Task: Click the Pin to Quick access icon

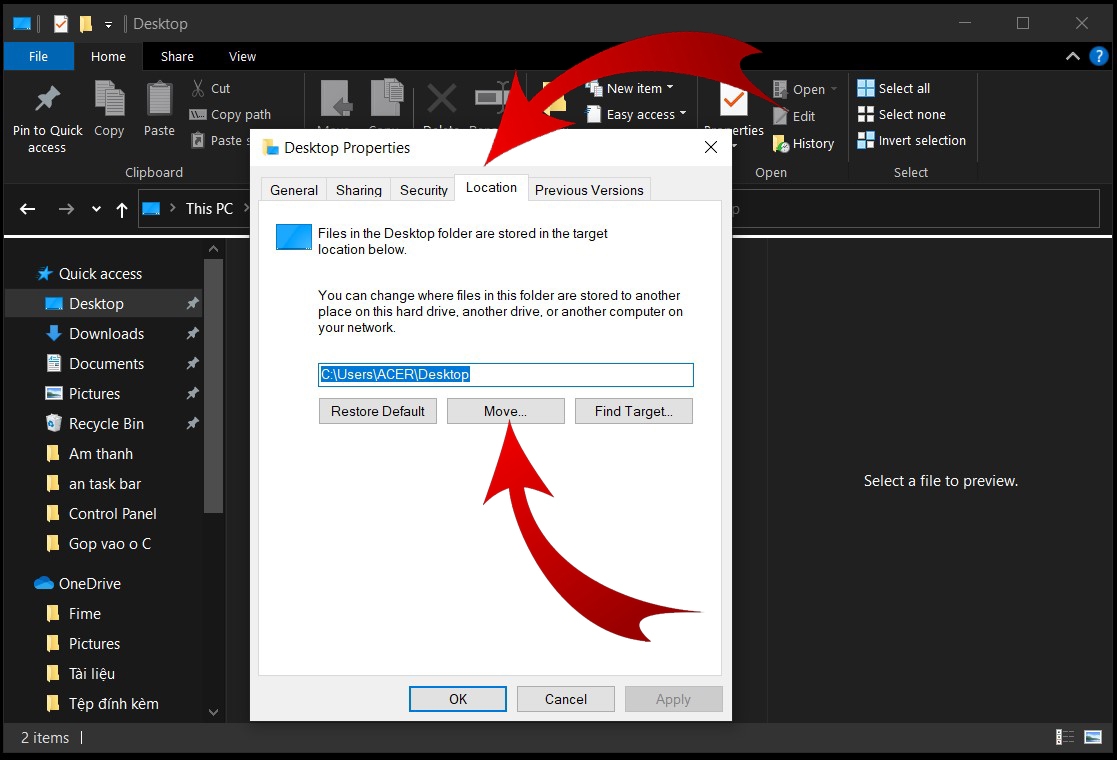Action: click(48, 99)
